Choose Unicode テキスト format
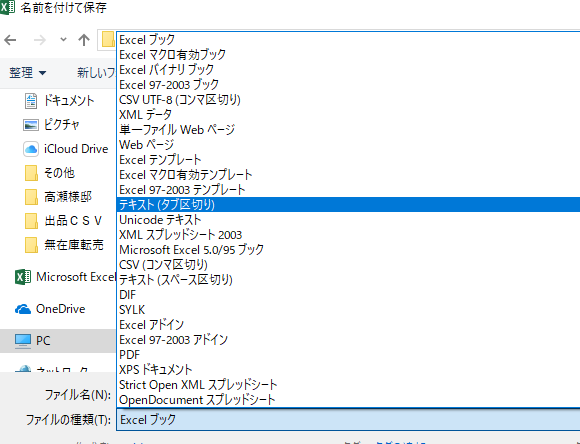 pos(348,220)
